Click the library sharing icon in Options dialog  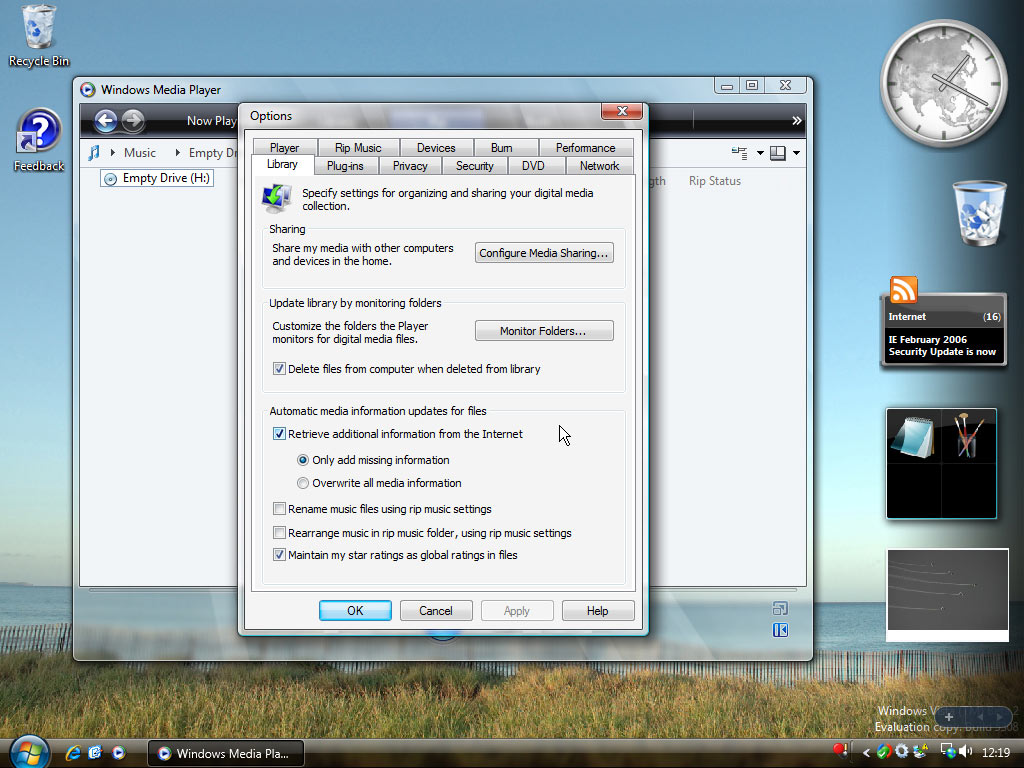click(x=277, y=198)
